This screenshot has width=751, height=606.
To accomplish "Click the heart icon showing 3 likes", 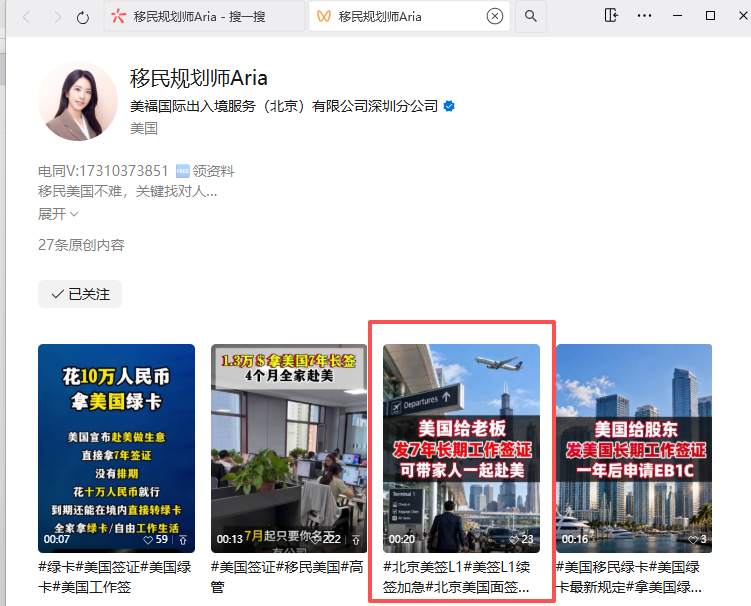I will point(693,540).
